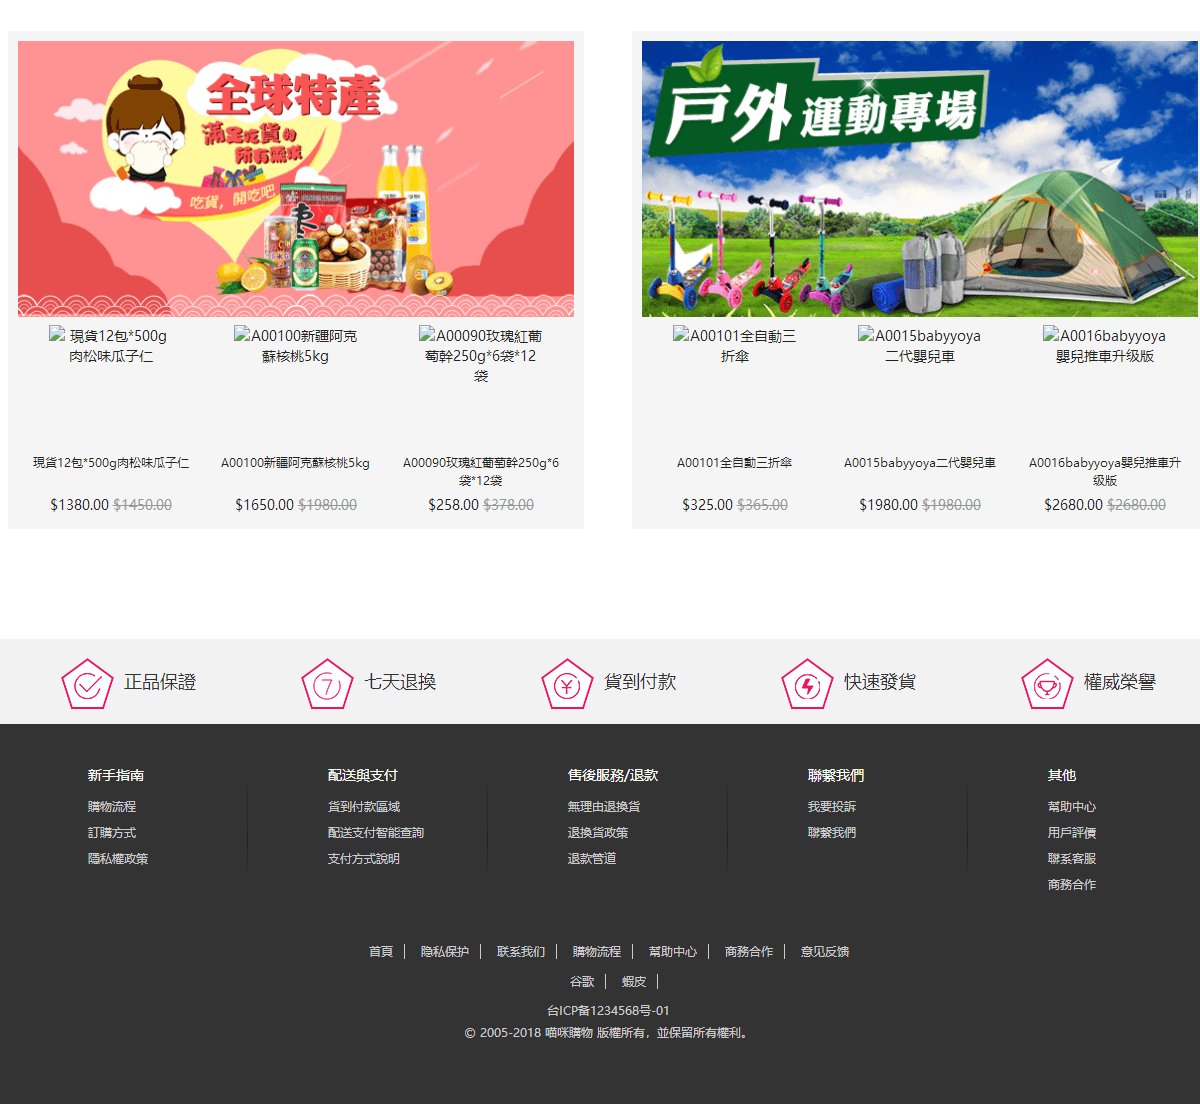Click the 權威榮譽 trophy badge icon
Viewport: 1200px width, 1104px height.
click(x=1047, y=683)
